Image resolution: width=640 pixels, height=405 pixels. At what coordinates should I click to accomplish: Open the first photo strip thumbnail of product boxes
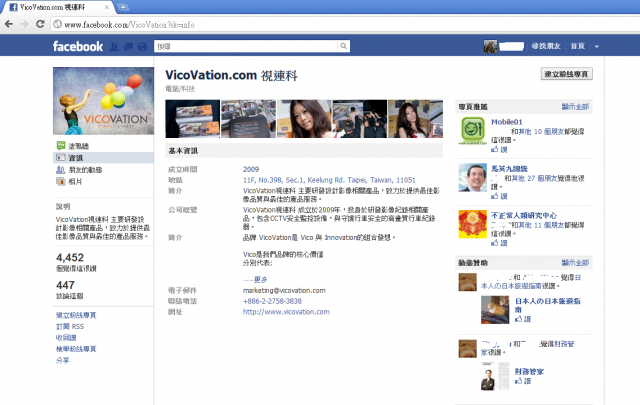[x=193, y=119]
